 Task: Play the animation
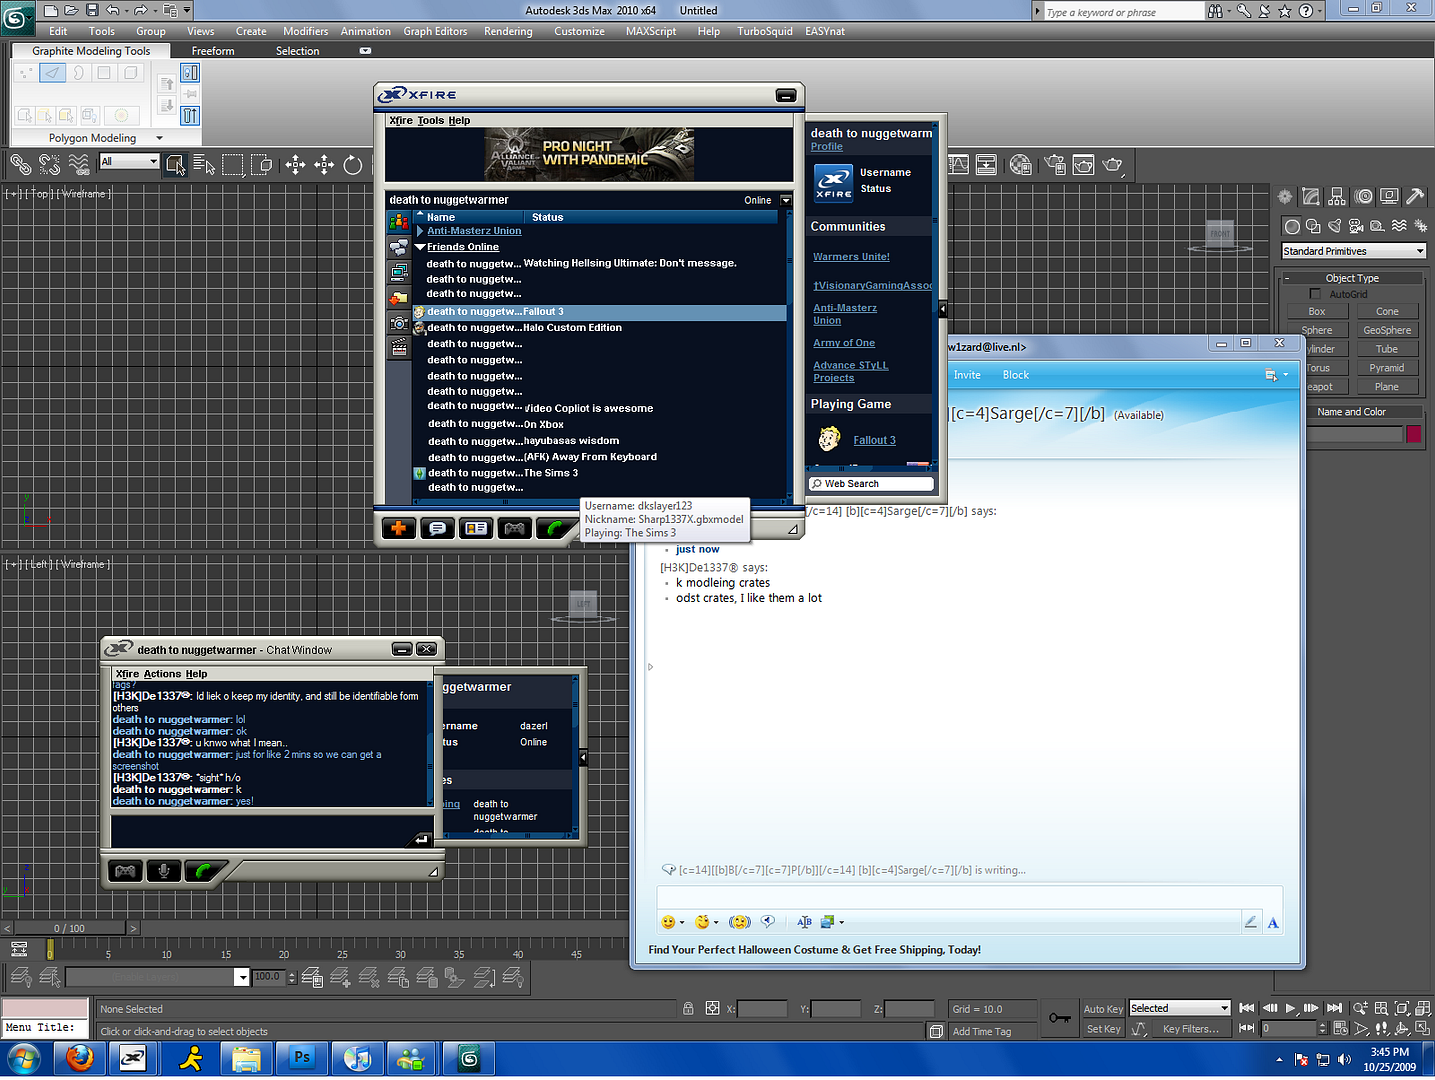(x=1291, y=1008)
